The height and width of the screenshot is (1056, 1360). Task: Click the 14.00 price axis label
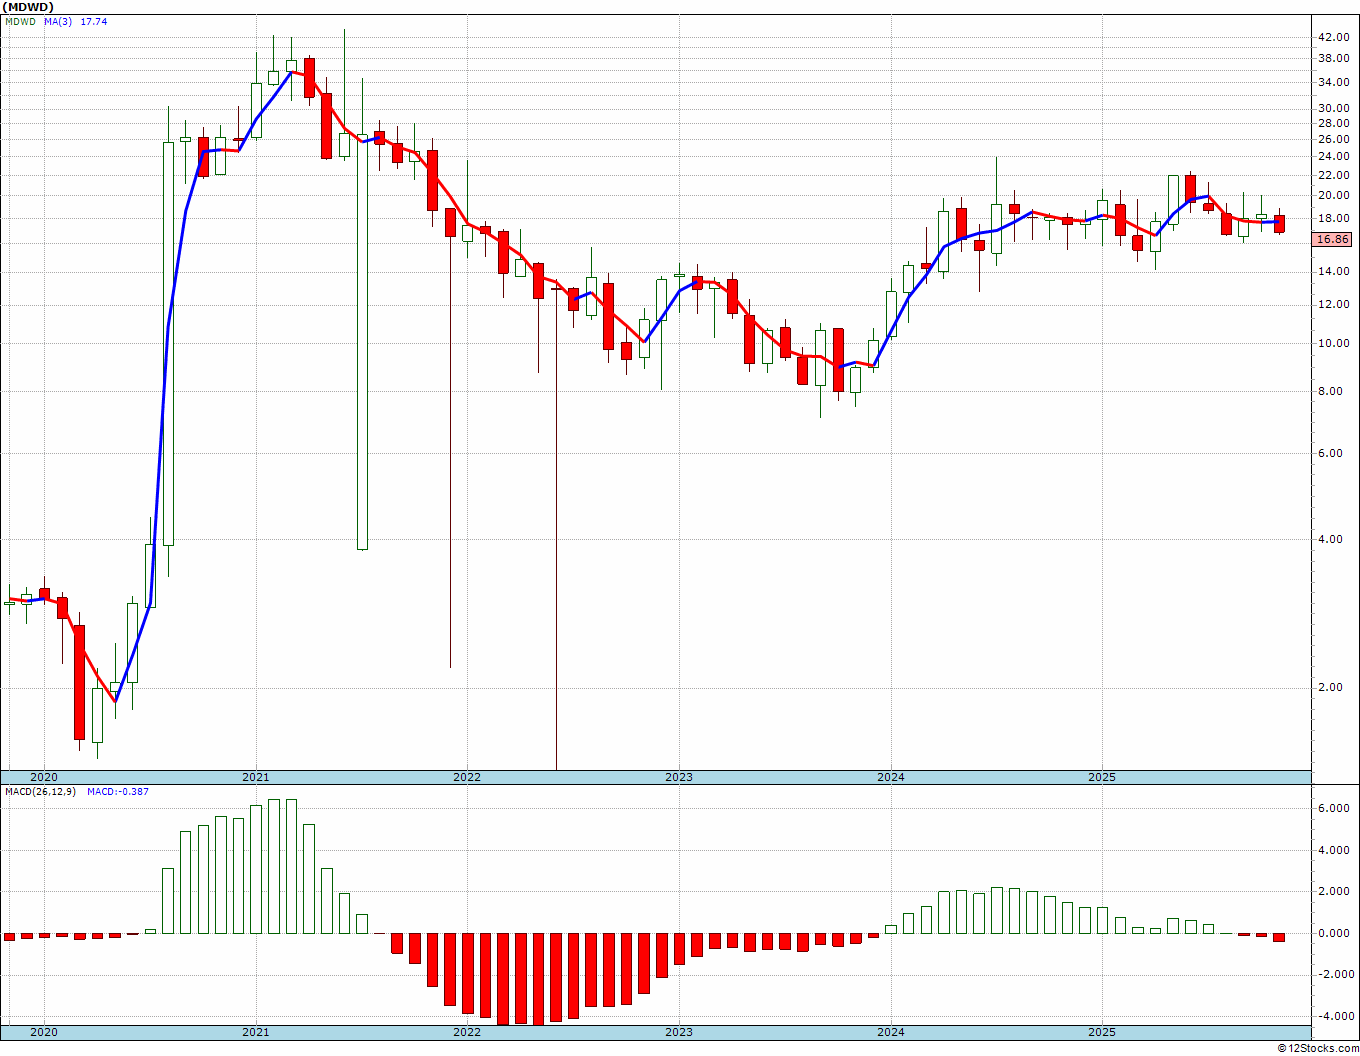[x=1334, y=271]
